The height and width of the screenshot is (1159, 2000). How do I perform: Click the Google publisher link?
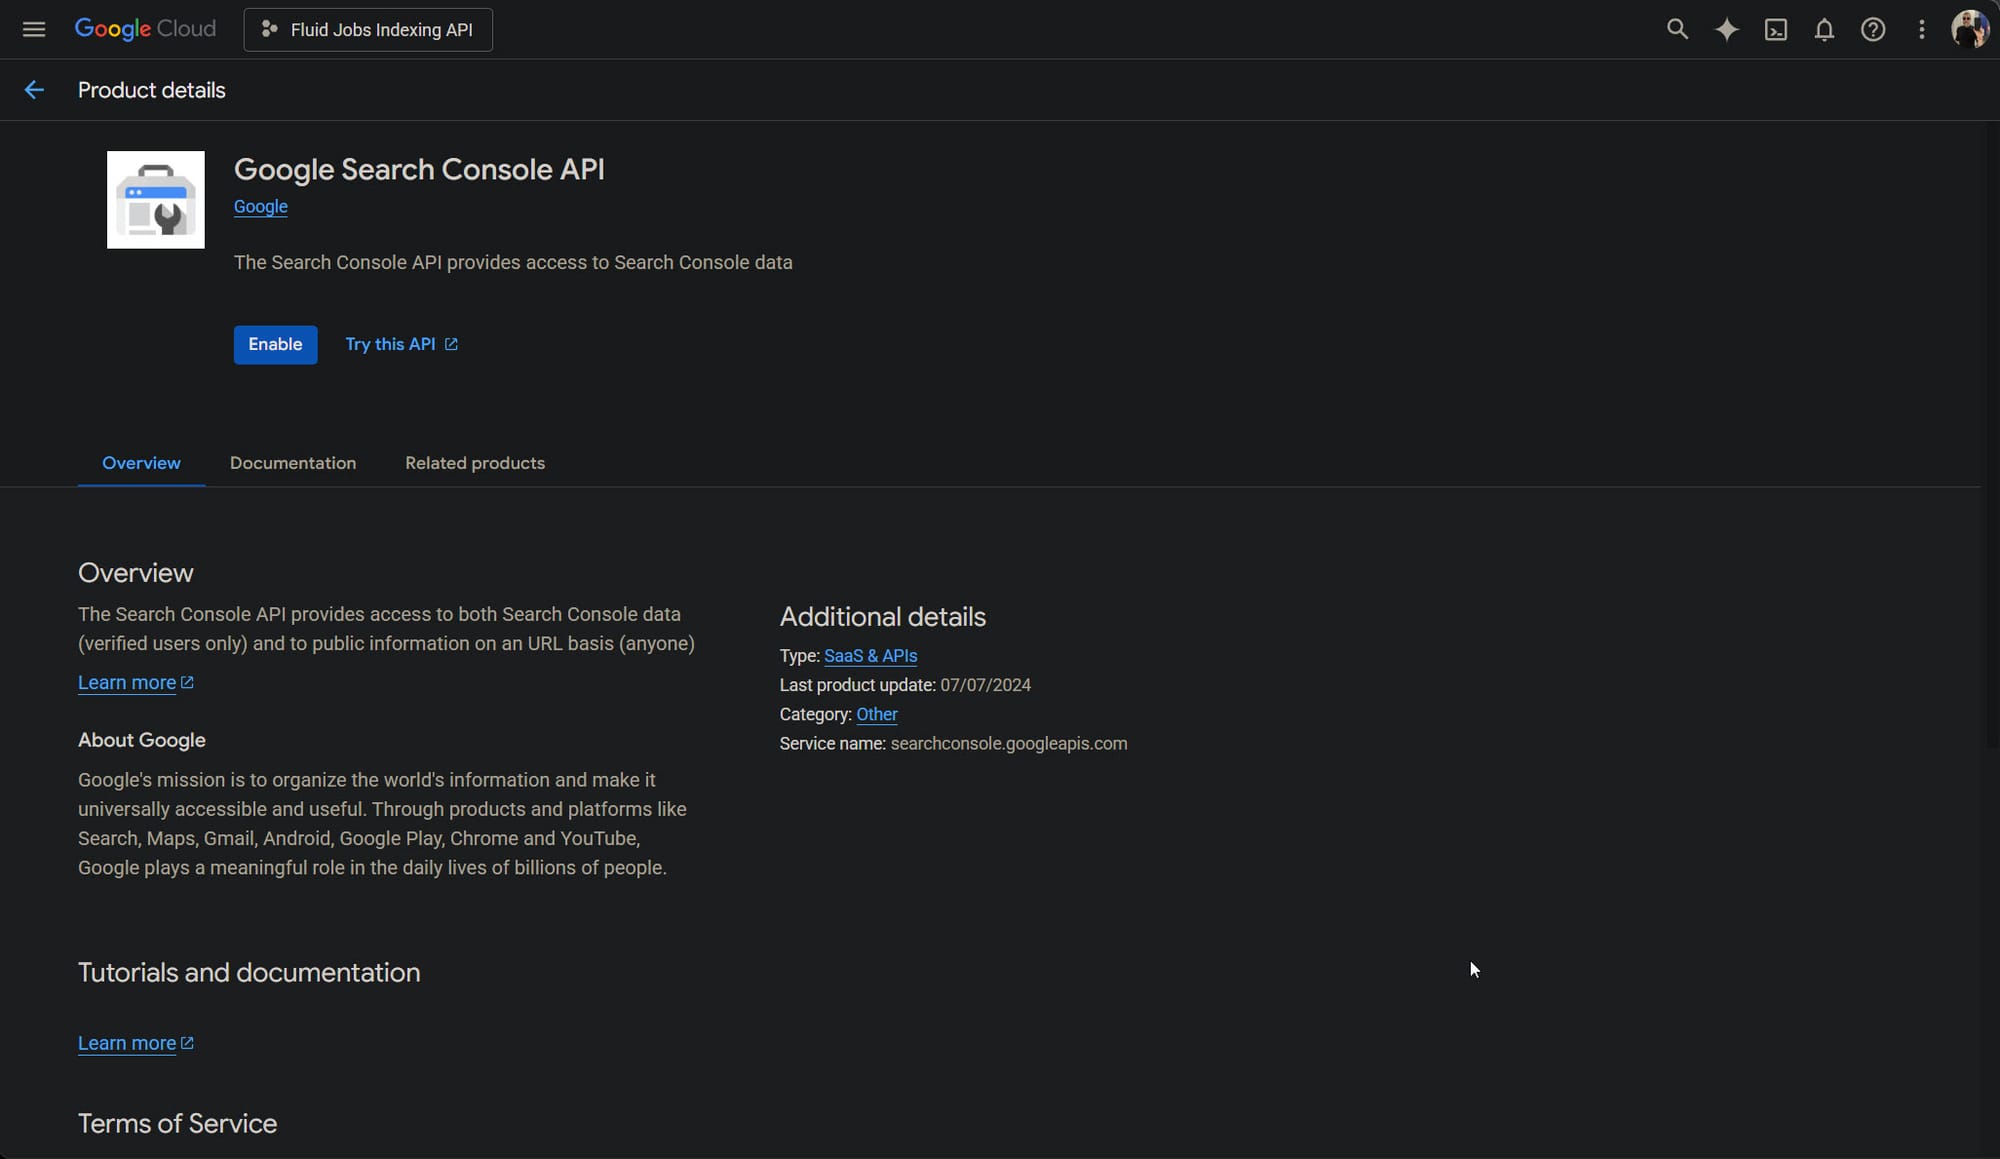point(260,207)
